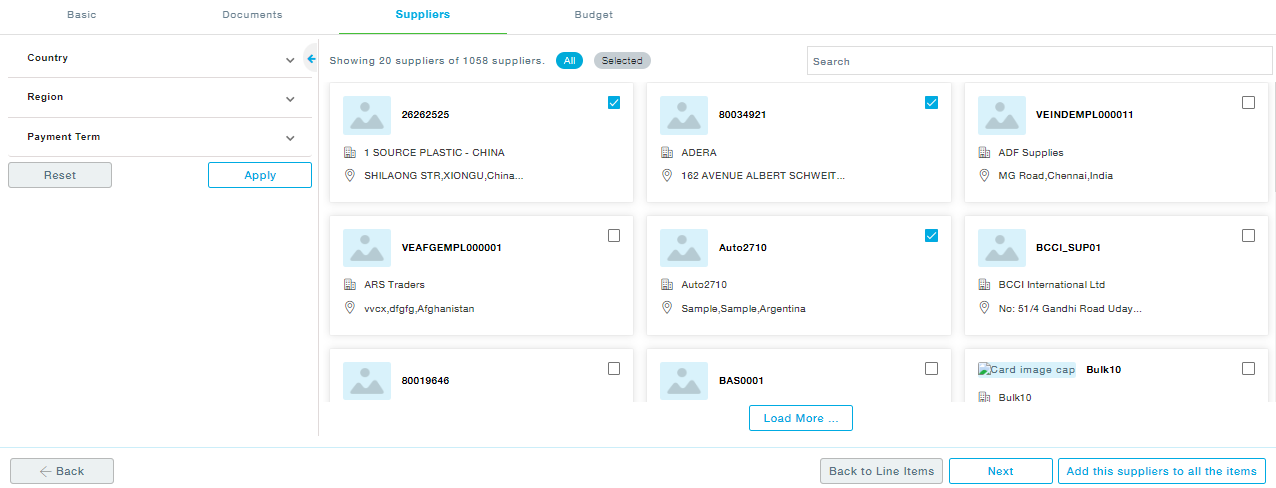Click the Load More button
Image resolution: width=1276 pixels, height=488 pixels.
(x=800, y=418)
